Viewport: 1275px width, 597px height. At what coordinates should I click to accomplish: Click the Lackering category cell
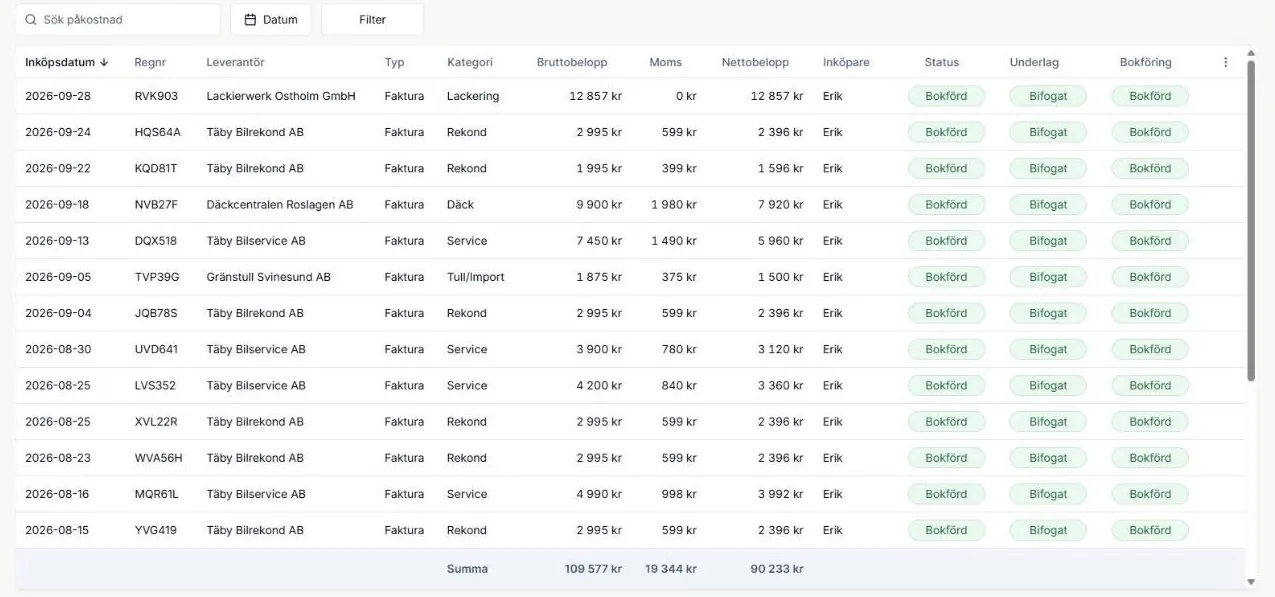473,96
